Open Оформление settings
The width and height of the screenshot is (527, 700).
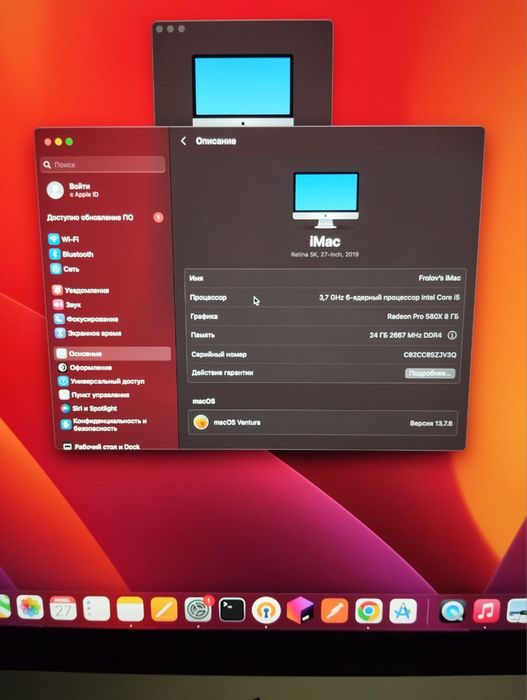click(85, 367)
